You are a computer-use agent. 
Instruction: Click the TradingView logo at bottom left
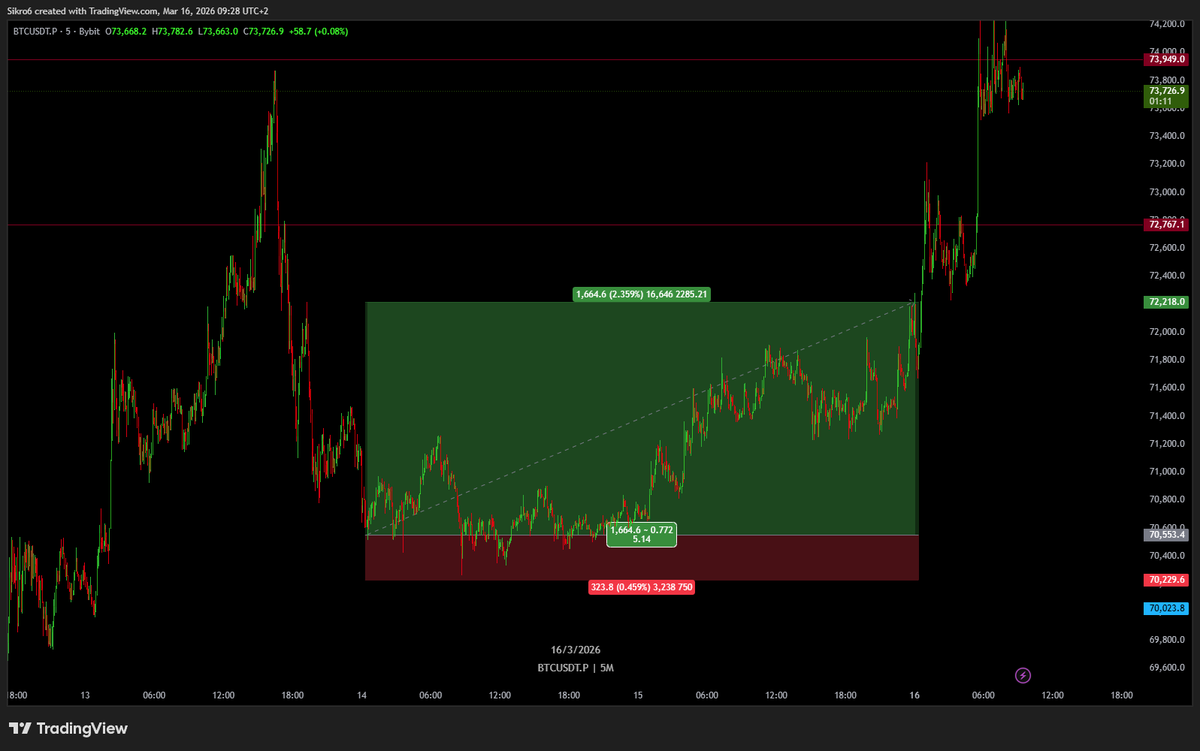[x=68, y=729]
